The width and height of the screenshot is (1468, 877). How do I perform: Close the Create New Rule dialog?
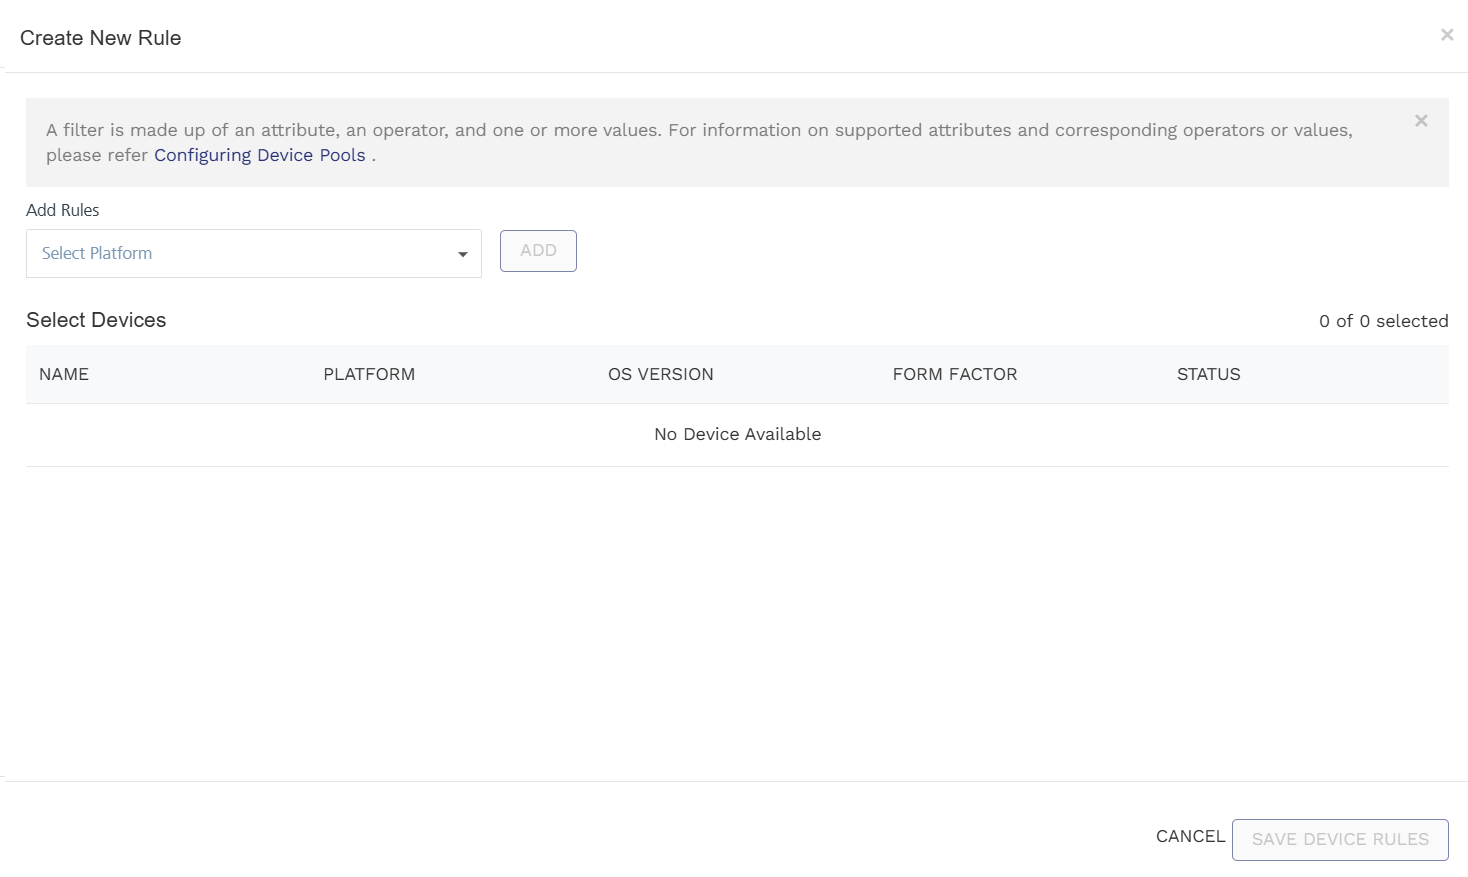click(x=1446, y=35)
